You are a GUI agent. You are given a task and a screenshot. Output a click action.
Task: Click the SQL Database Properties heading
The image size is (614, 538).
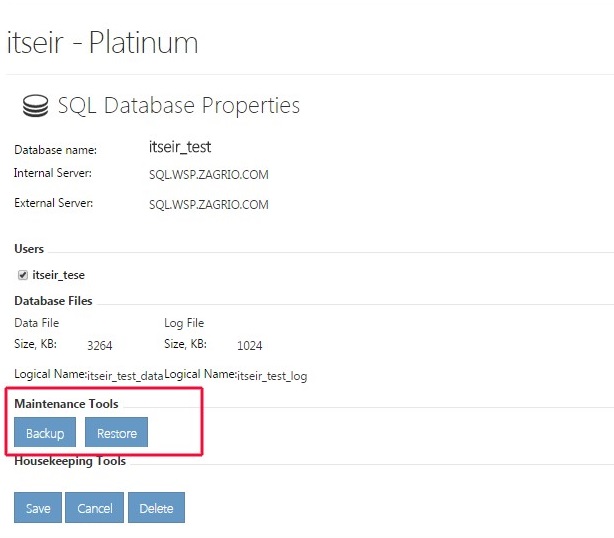click(179, 105)
